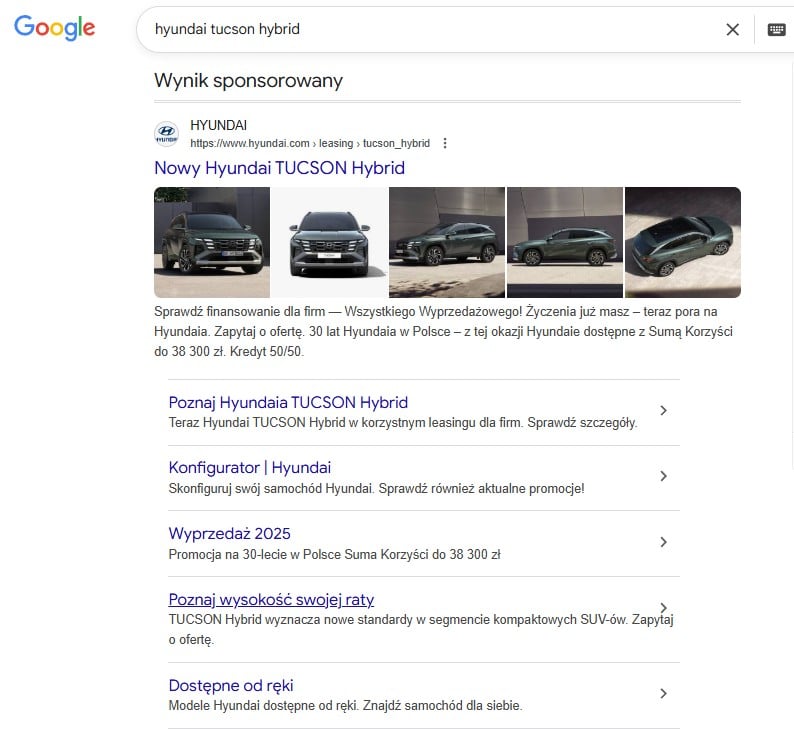Click chevron arrow beside Konfigurator | Hyundai
Screen dimensions: 794x729
point(663,476)
